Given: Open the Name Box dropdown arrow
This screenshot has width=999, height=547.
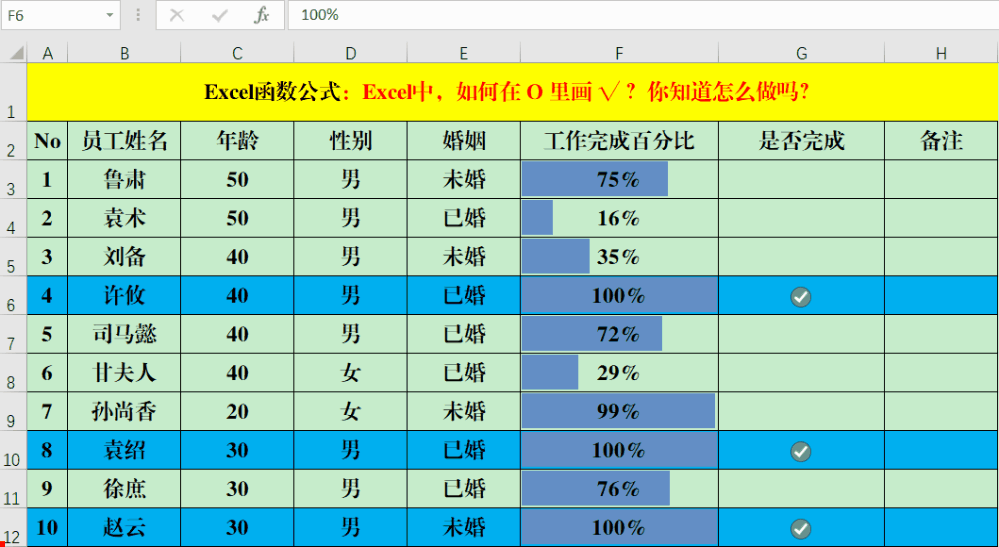Looking at the screenshot, I should tap(110, 15).
